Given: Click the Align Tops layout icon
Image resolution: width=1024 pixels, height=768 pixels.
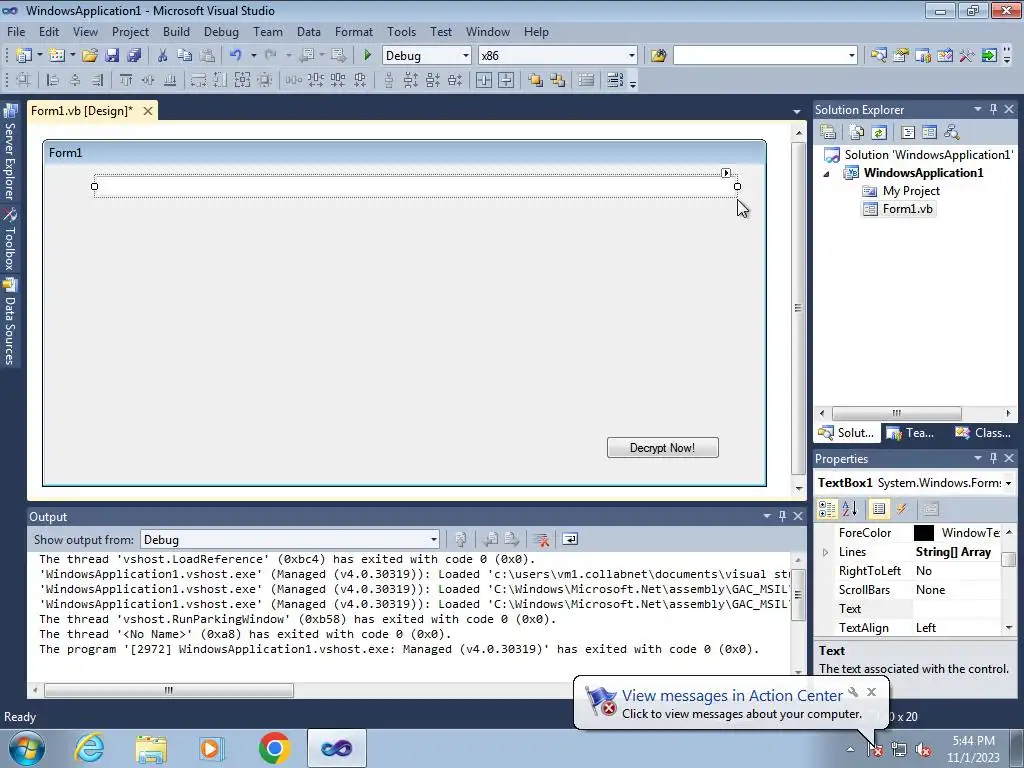Looking at the screenshot, I should pyautogui.click(x=125, y=80).
